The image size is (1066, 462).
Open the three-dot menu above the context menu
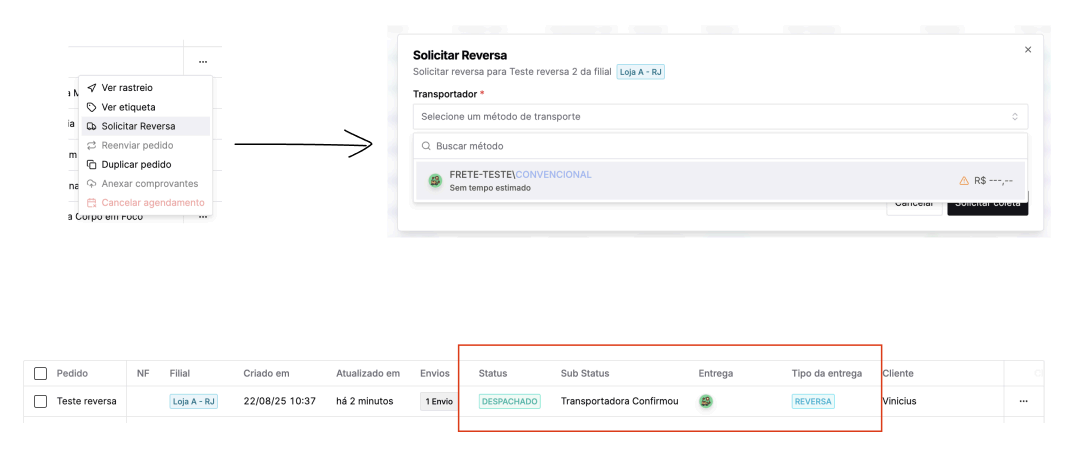coord(203,62)
